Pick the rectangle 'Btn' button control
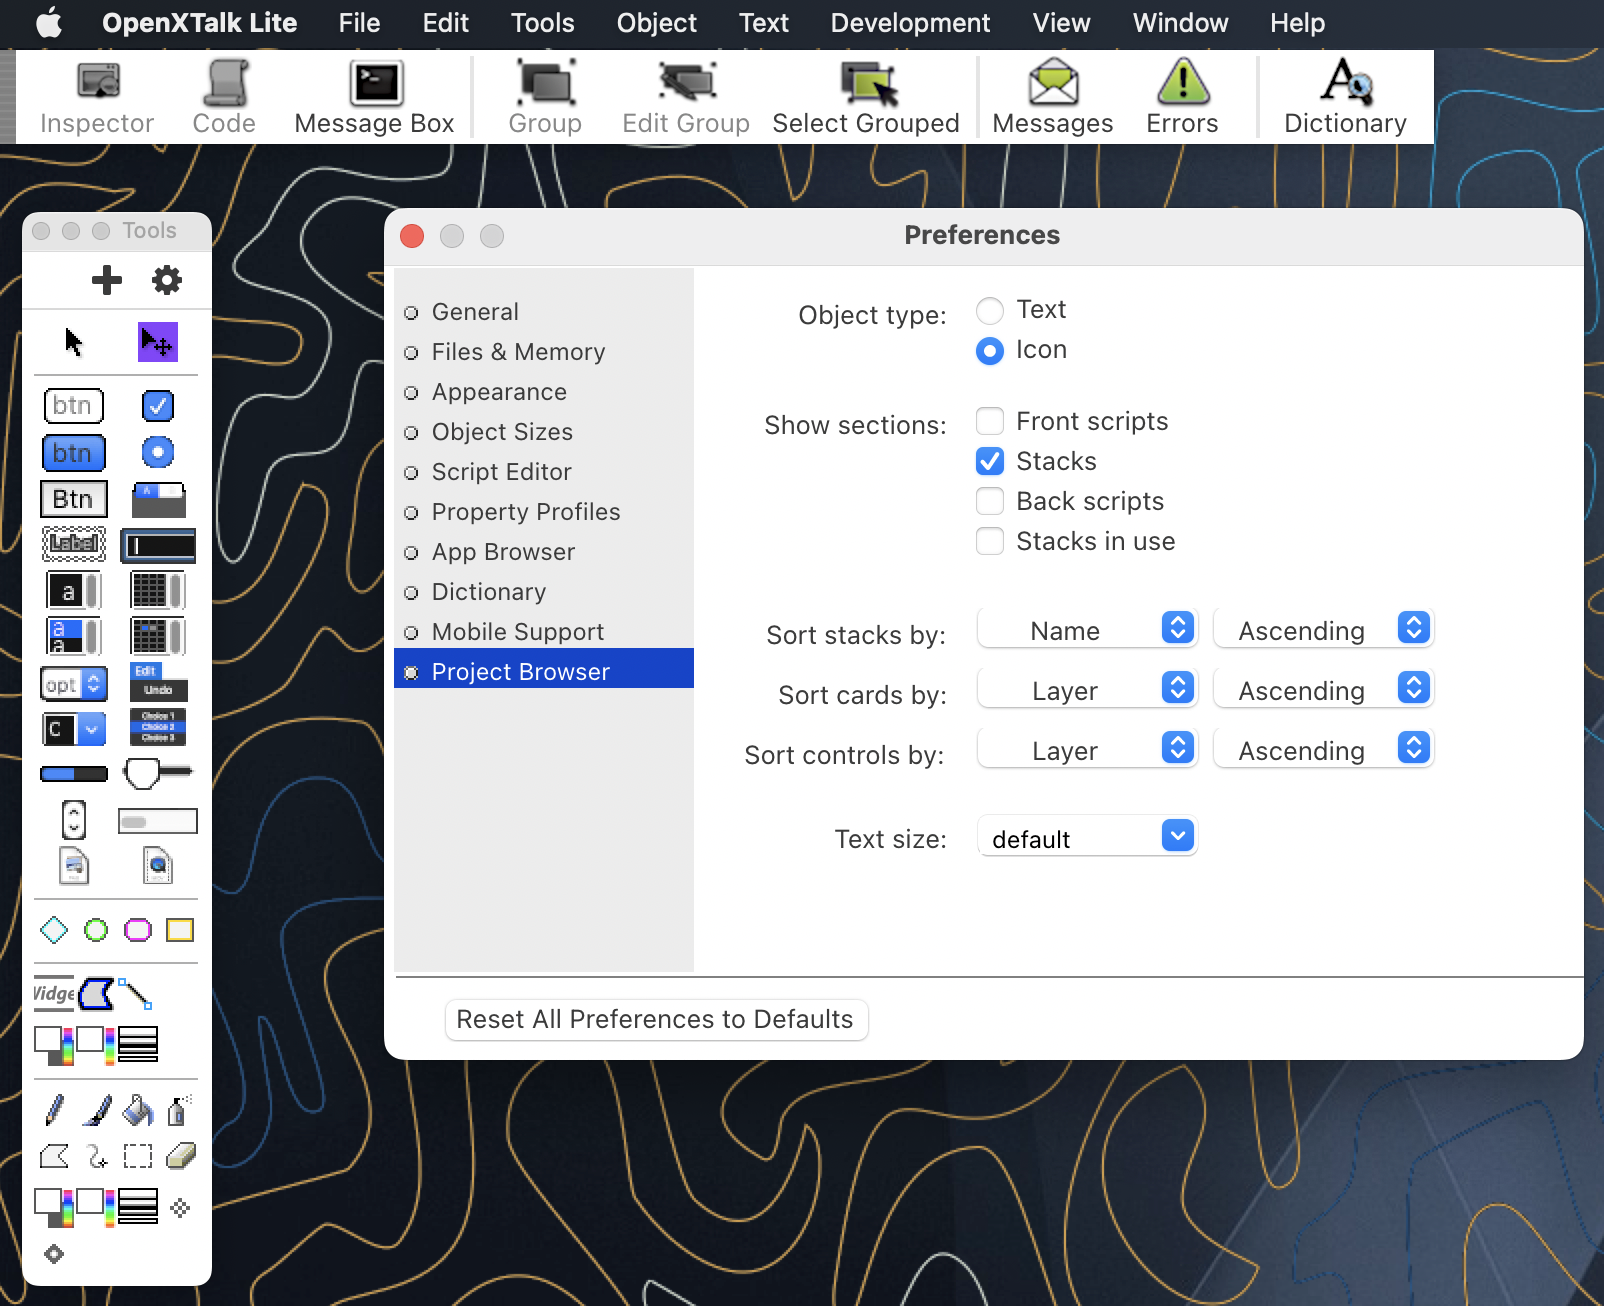 pos(74,499)
